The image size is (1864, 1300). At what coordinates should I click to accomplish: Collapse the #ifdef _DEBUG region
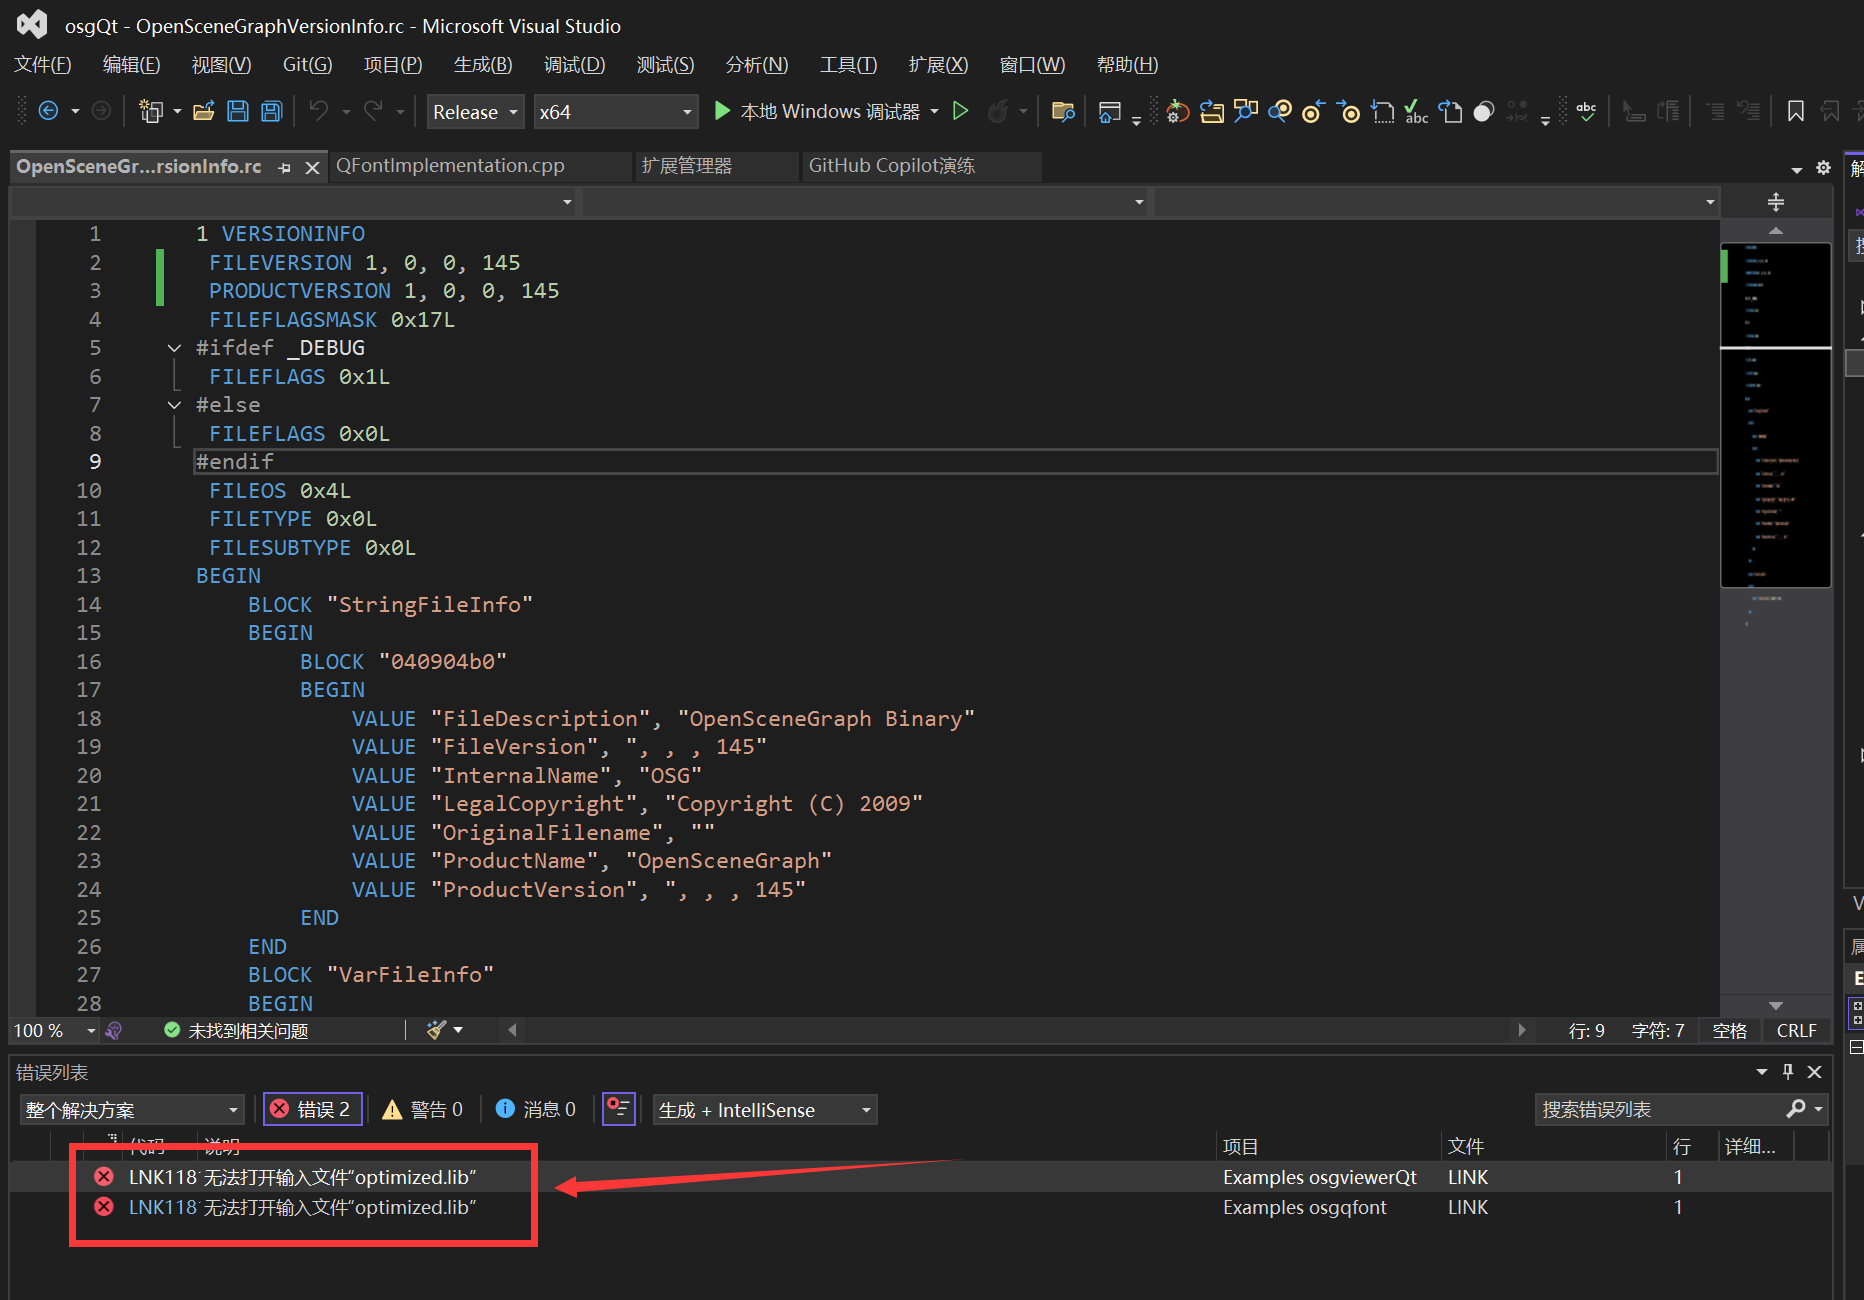(x=174, y=348)
